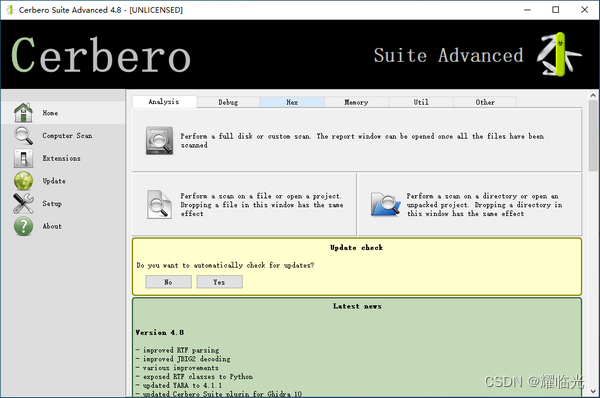Select Extensions label in sidebar
The width and height of the screenshot is (600, 398).
(62, 158)
